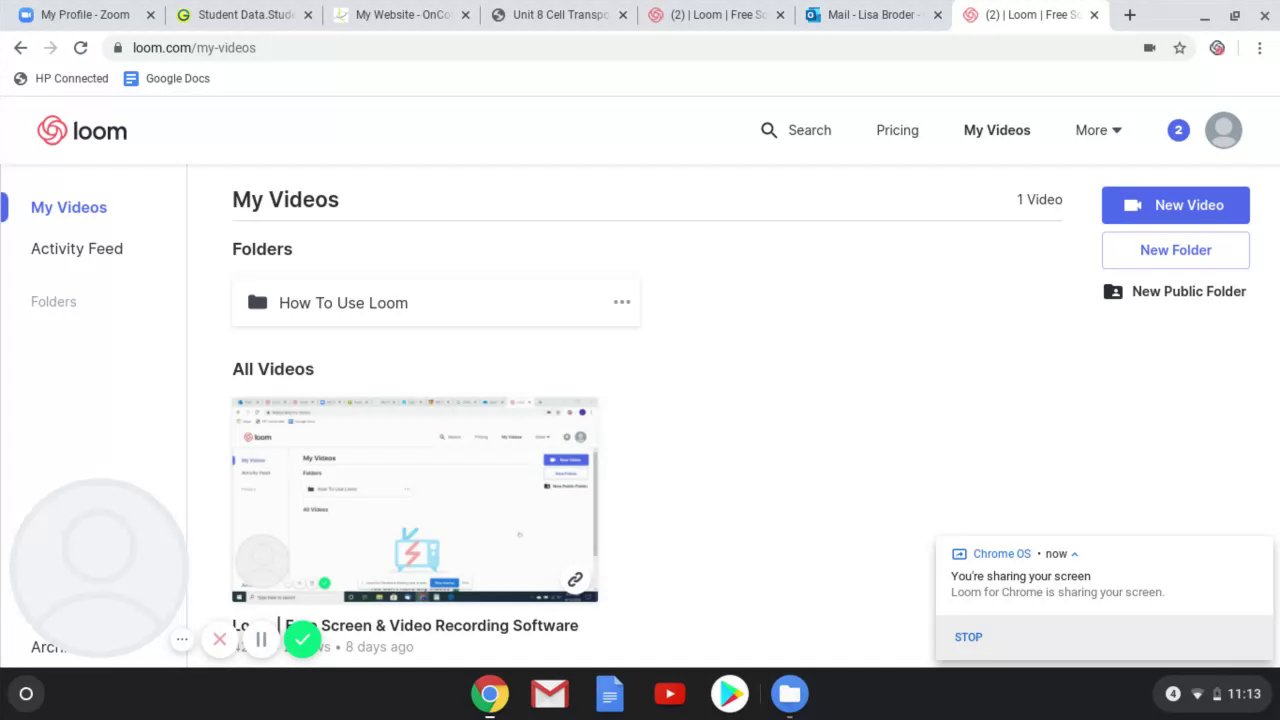
Task: Open options for How To Use Loom folder
Action: (622, 302)
